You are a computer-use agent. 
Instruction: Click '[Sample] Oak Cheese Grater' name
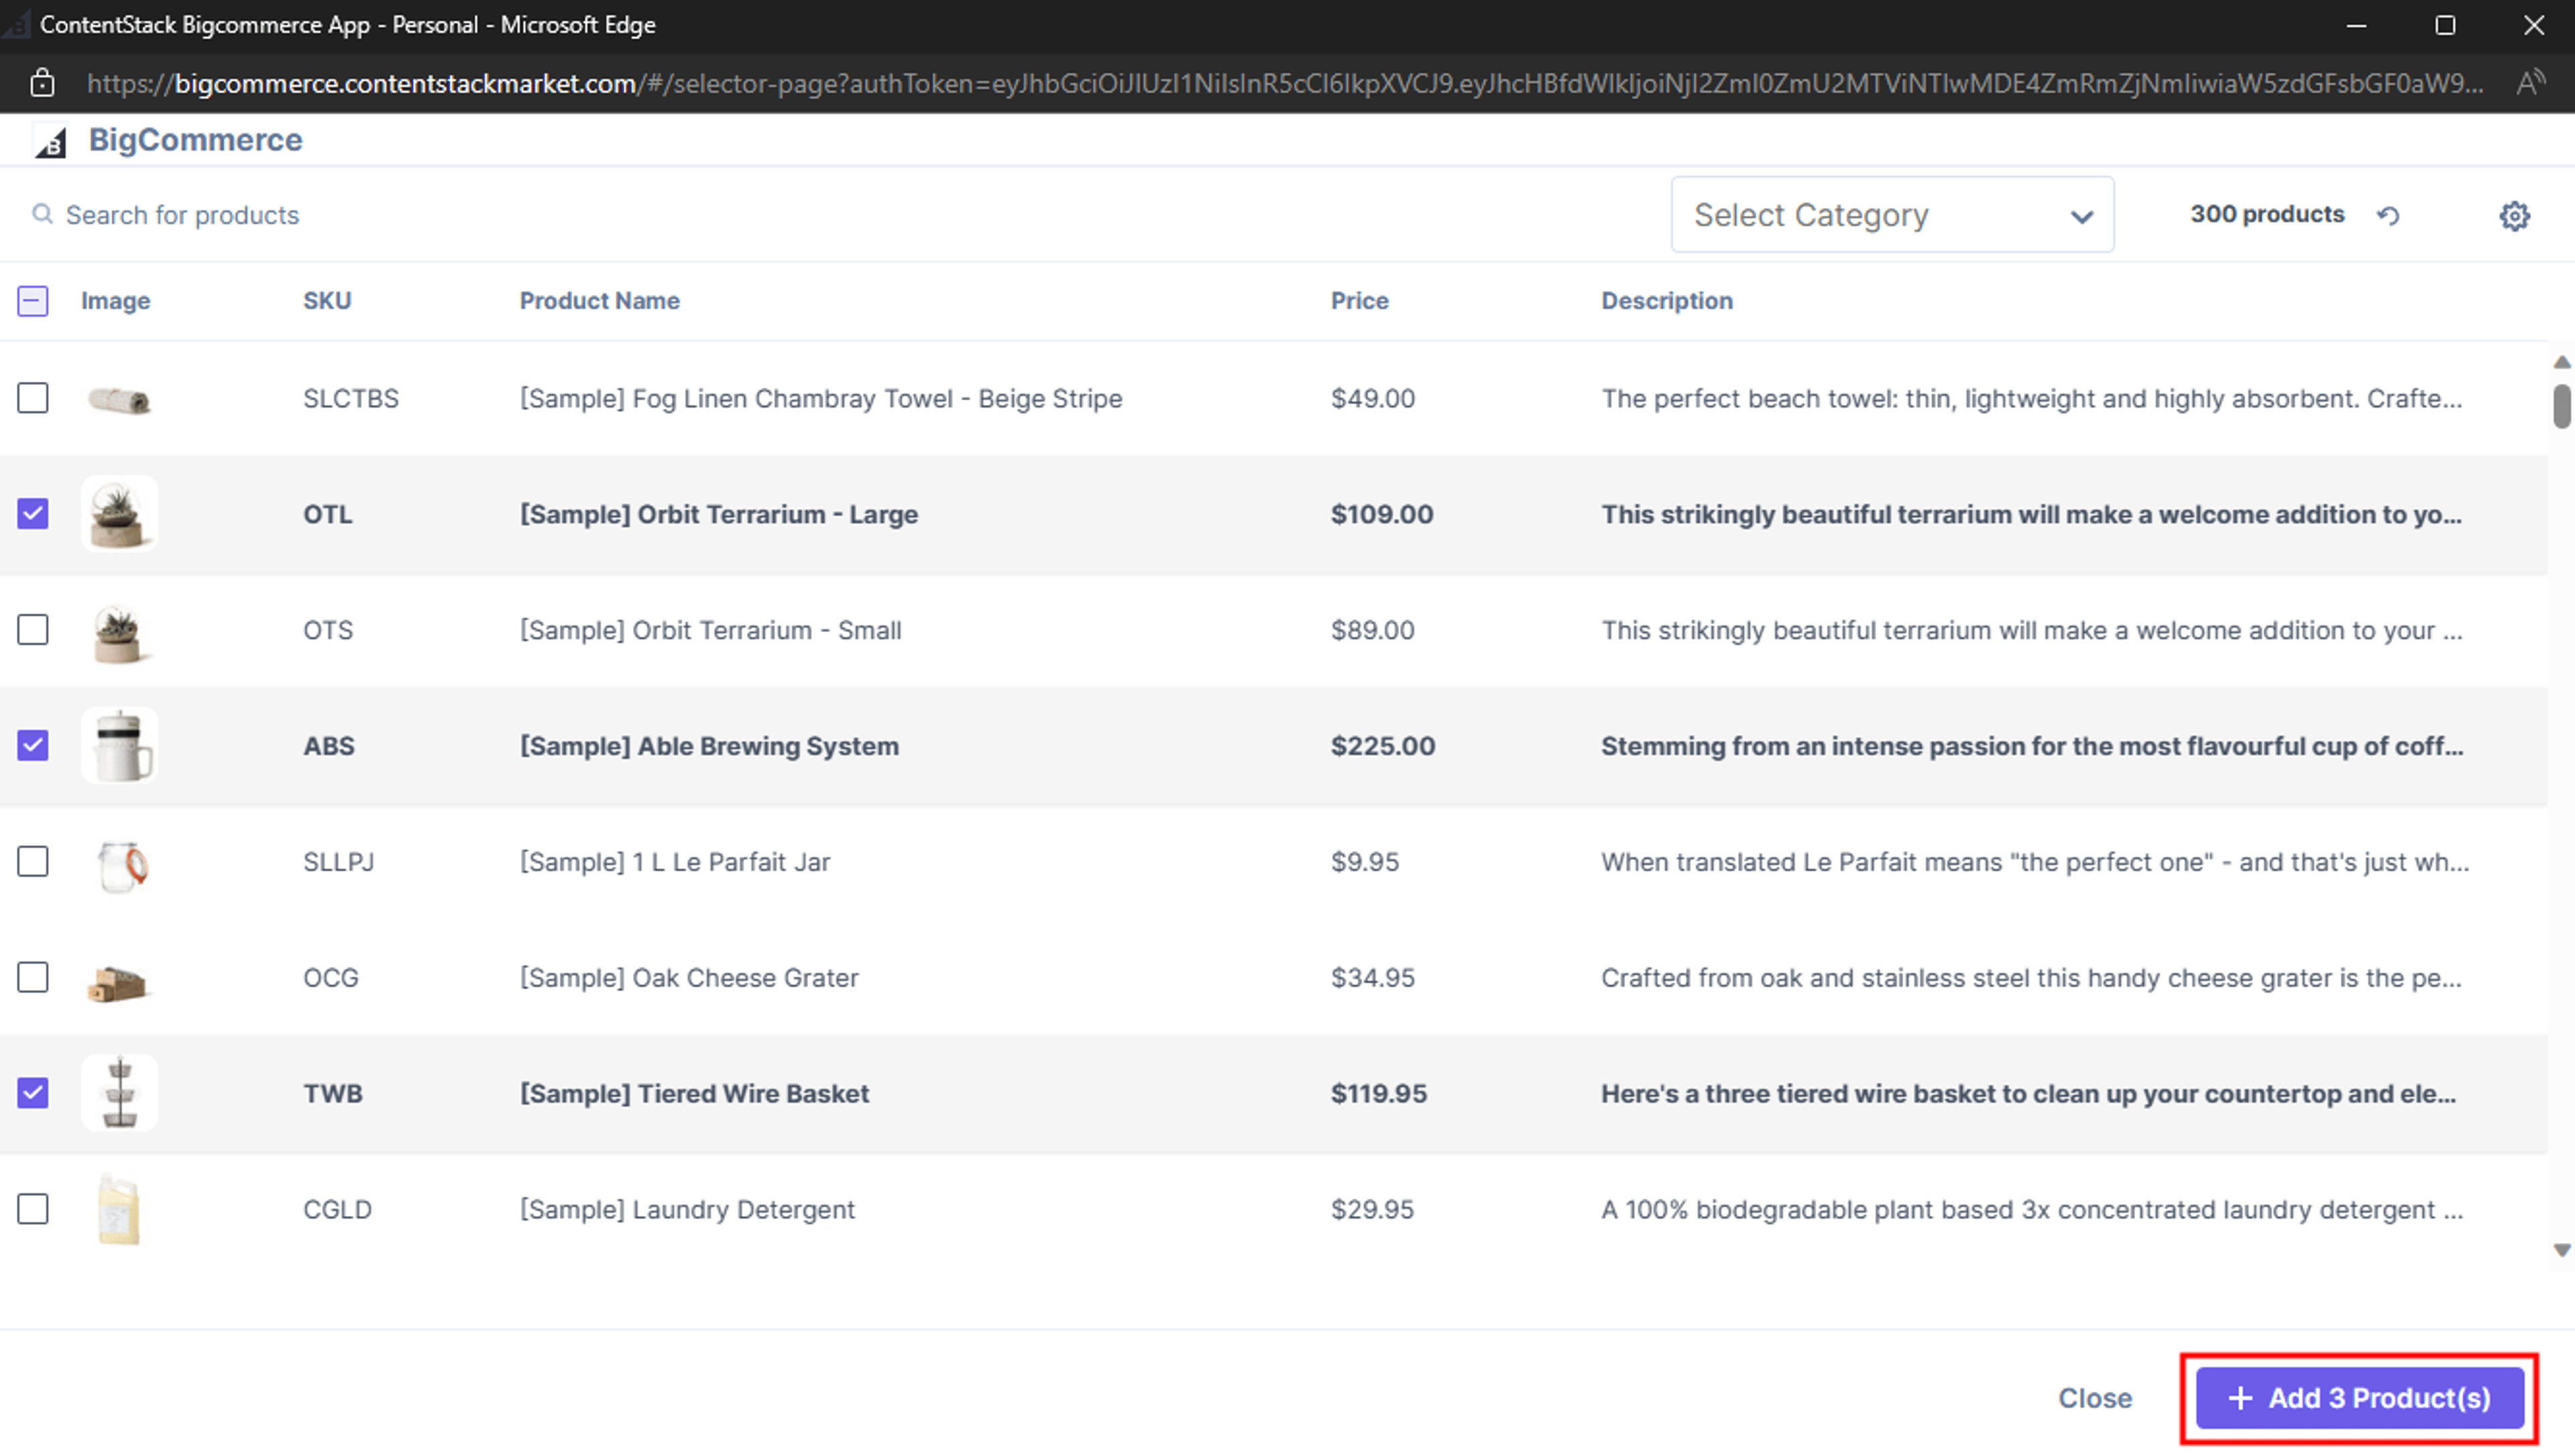pos(688,977)
